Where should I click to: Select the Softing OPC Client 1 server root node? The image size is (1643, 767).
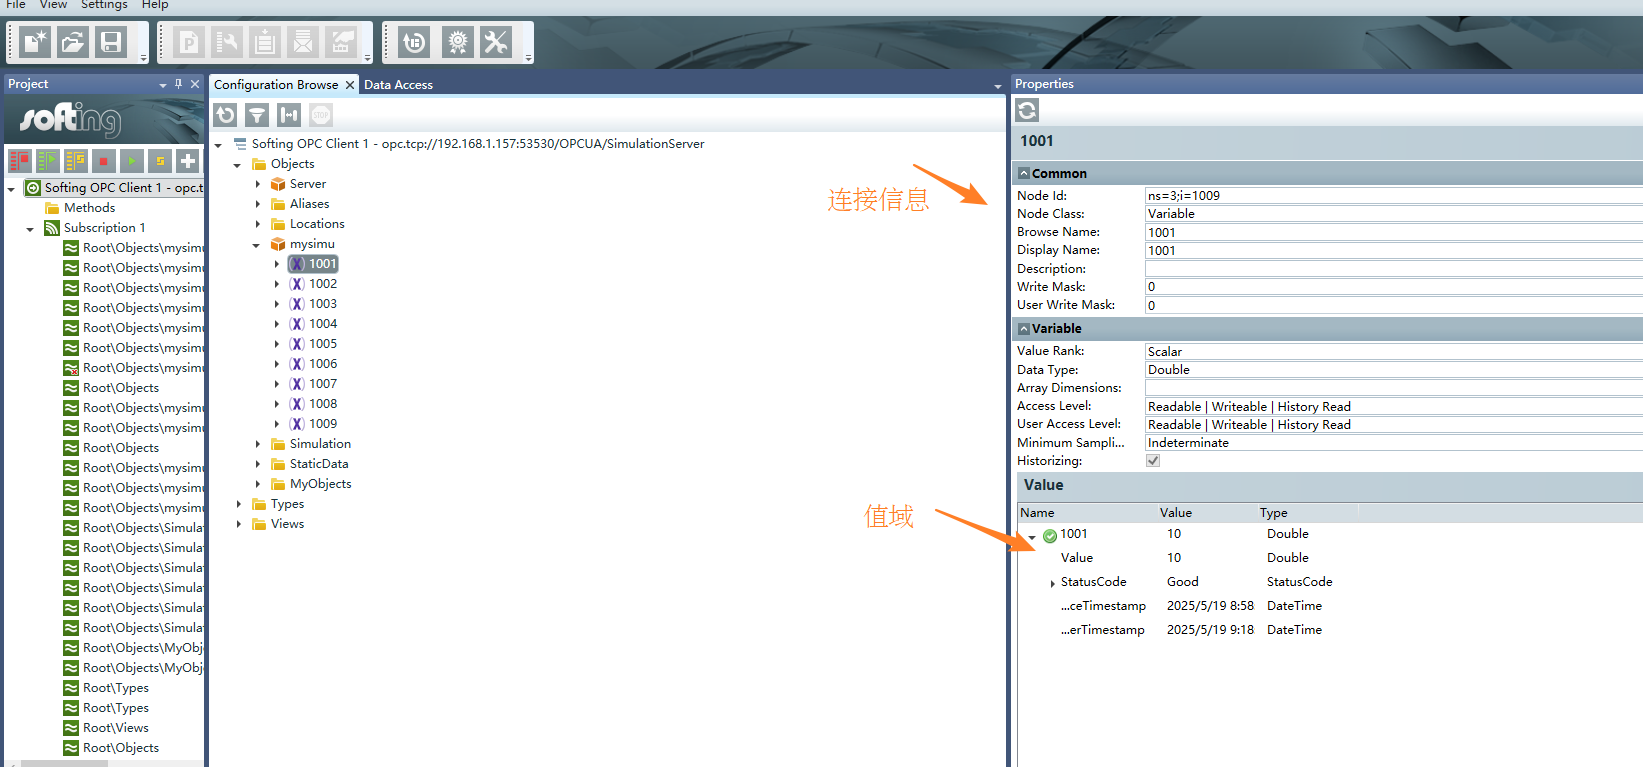[468, 144]
